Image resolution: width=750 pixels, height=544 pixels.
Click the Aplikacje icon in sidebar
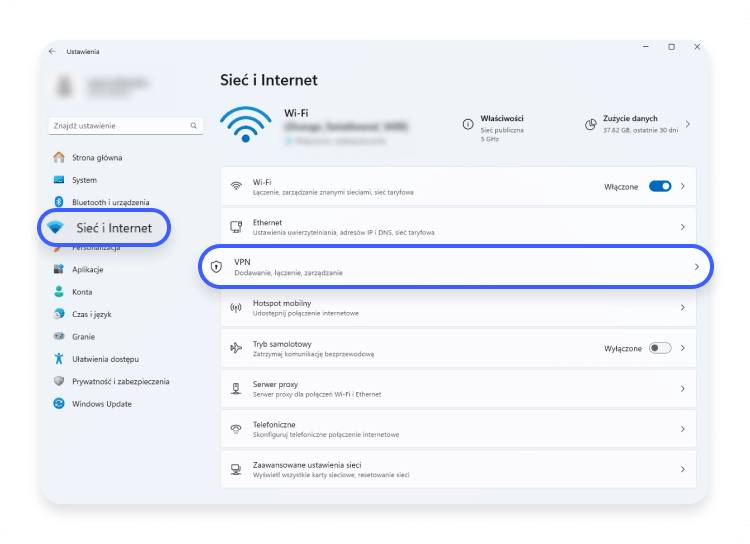[59, 269]
